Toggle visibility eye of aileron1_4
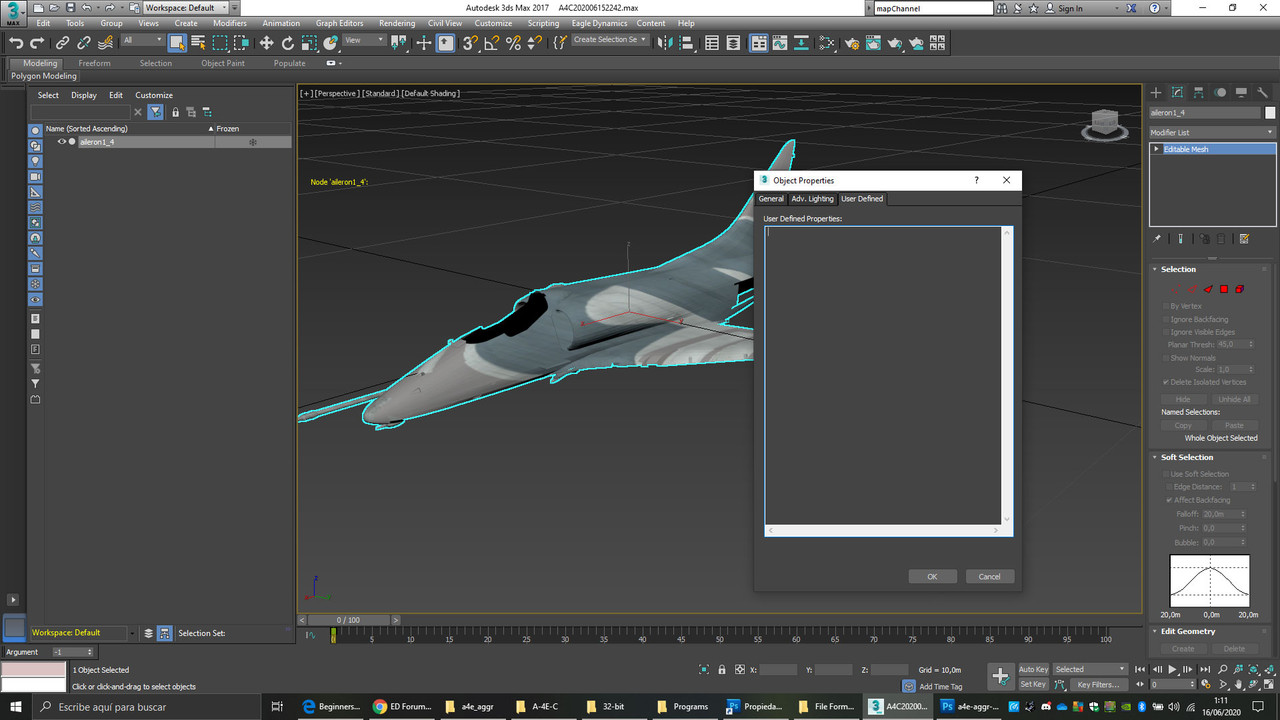This screenshot has width=1280, height=720. click(x=61, y=142)
